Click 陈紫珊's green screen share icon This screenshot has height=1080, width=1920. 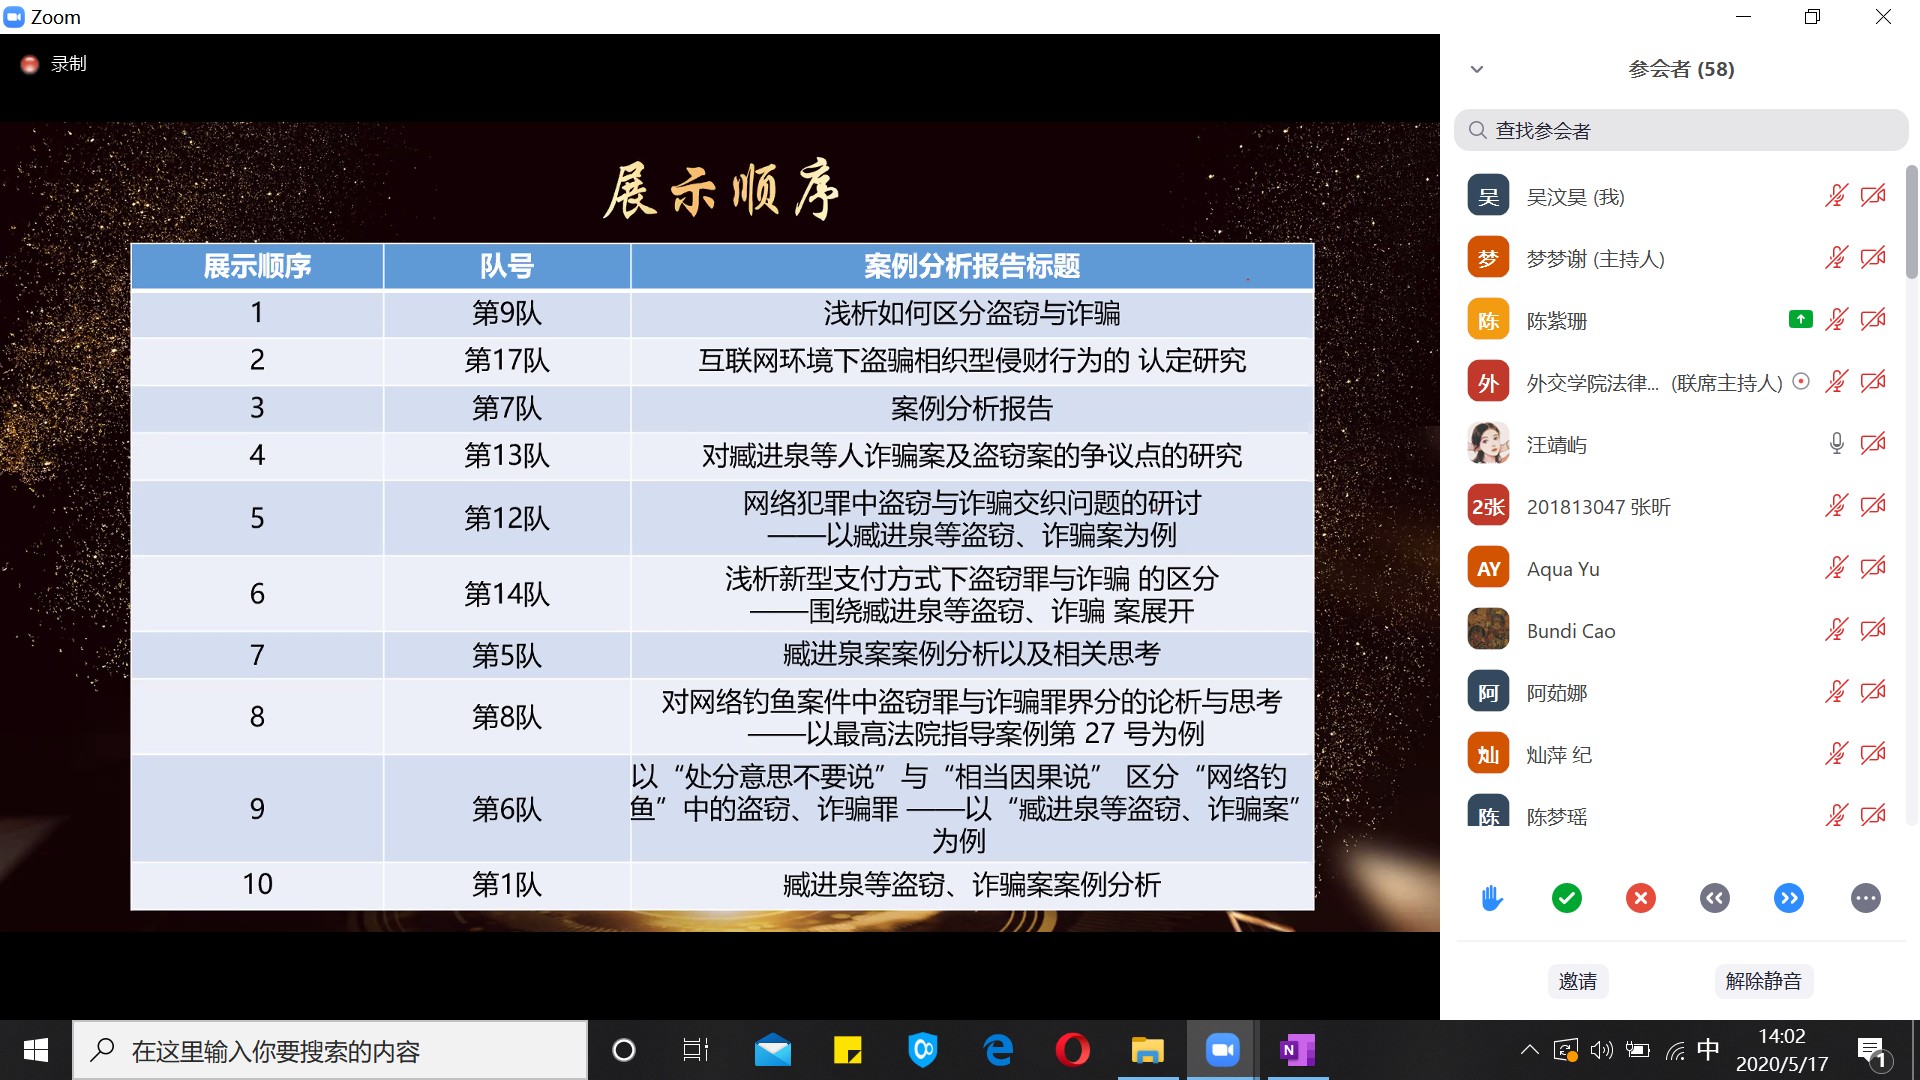[1800, 320]
